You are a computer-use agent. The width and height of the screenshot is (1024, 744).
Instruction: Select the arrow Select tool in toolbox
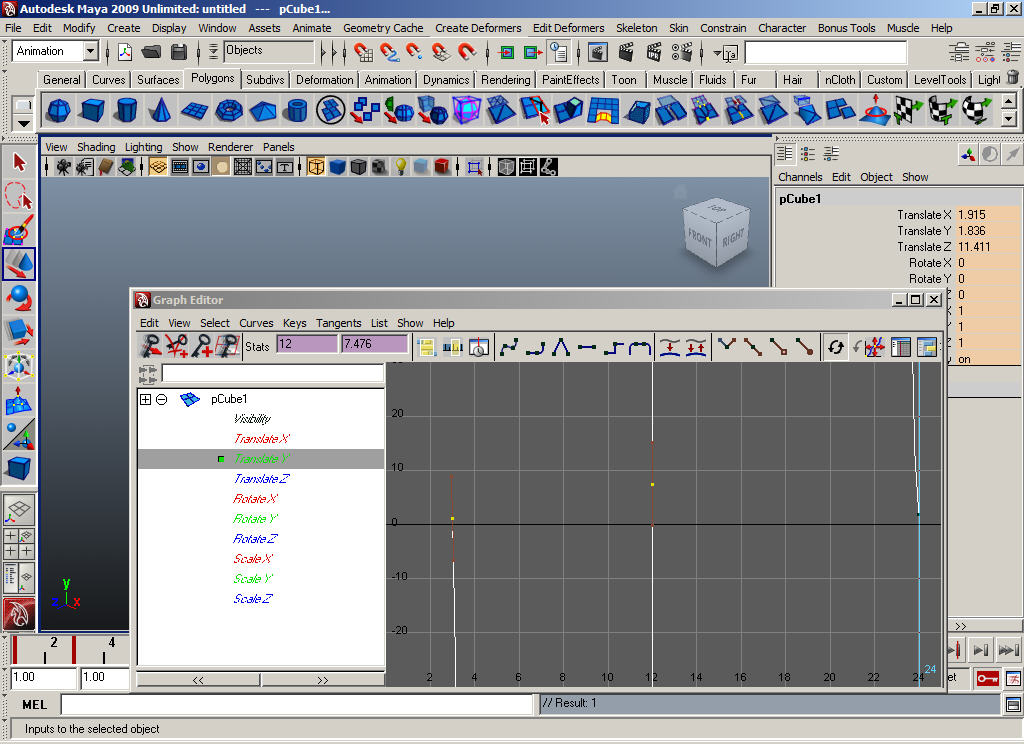pos(19,161)
